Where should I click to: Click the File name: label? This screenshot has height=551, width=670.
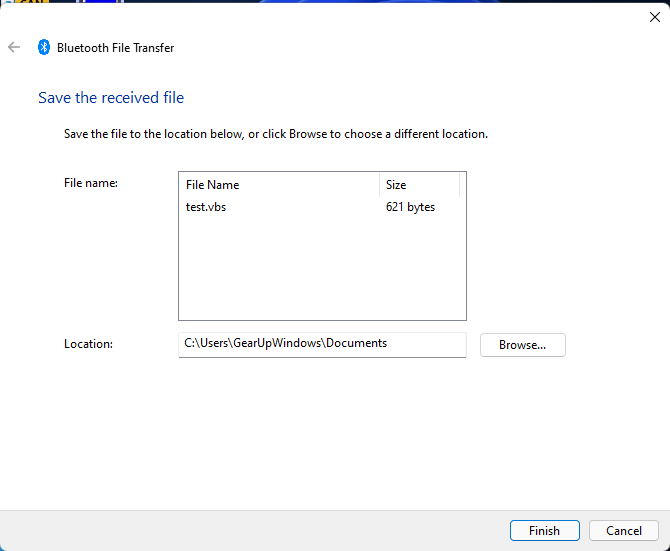click(x=91, y=183)
